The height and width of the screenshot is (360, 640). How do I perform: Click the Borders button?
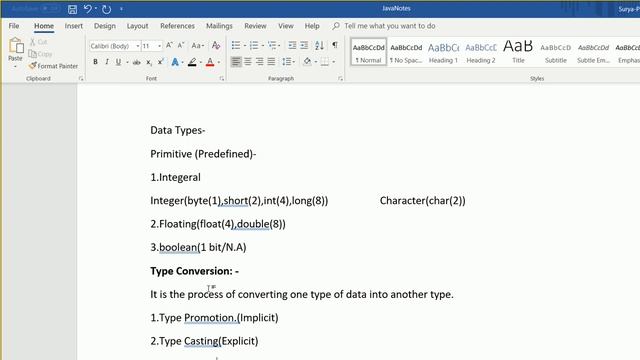coord(324,62)
